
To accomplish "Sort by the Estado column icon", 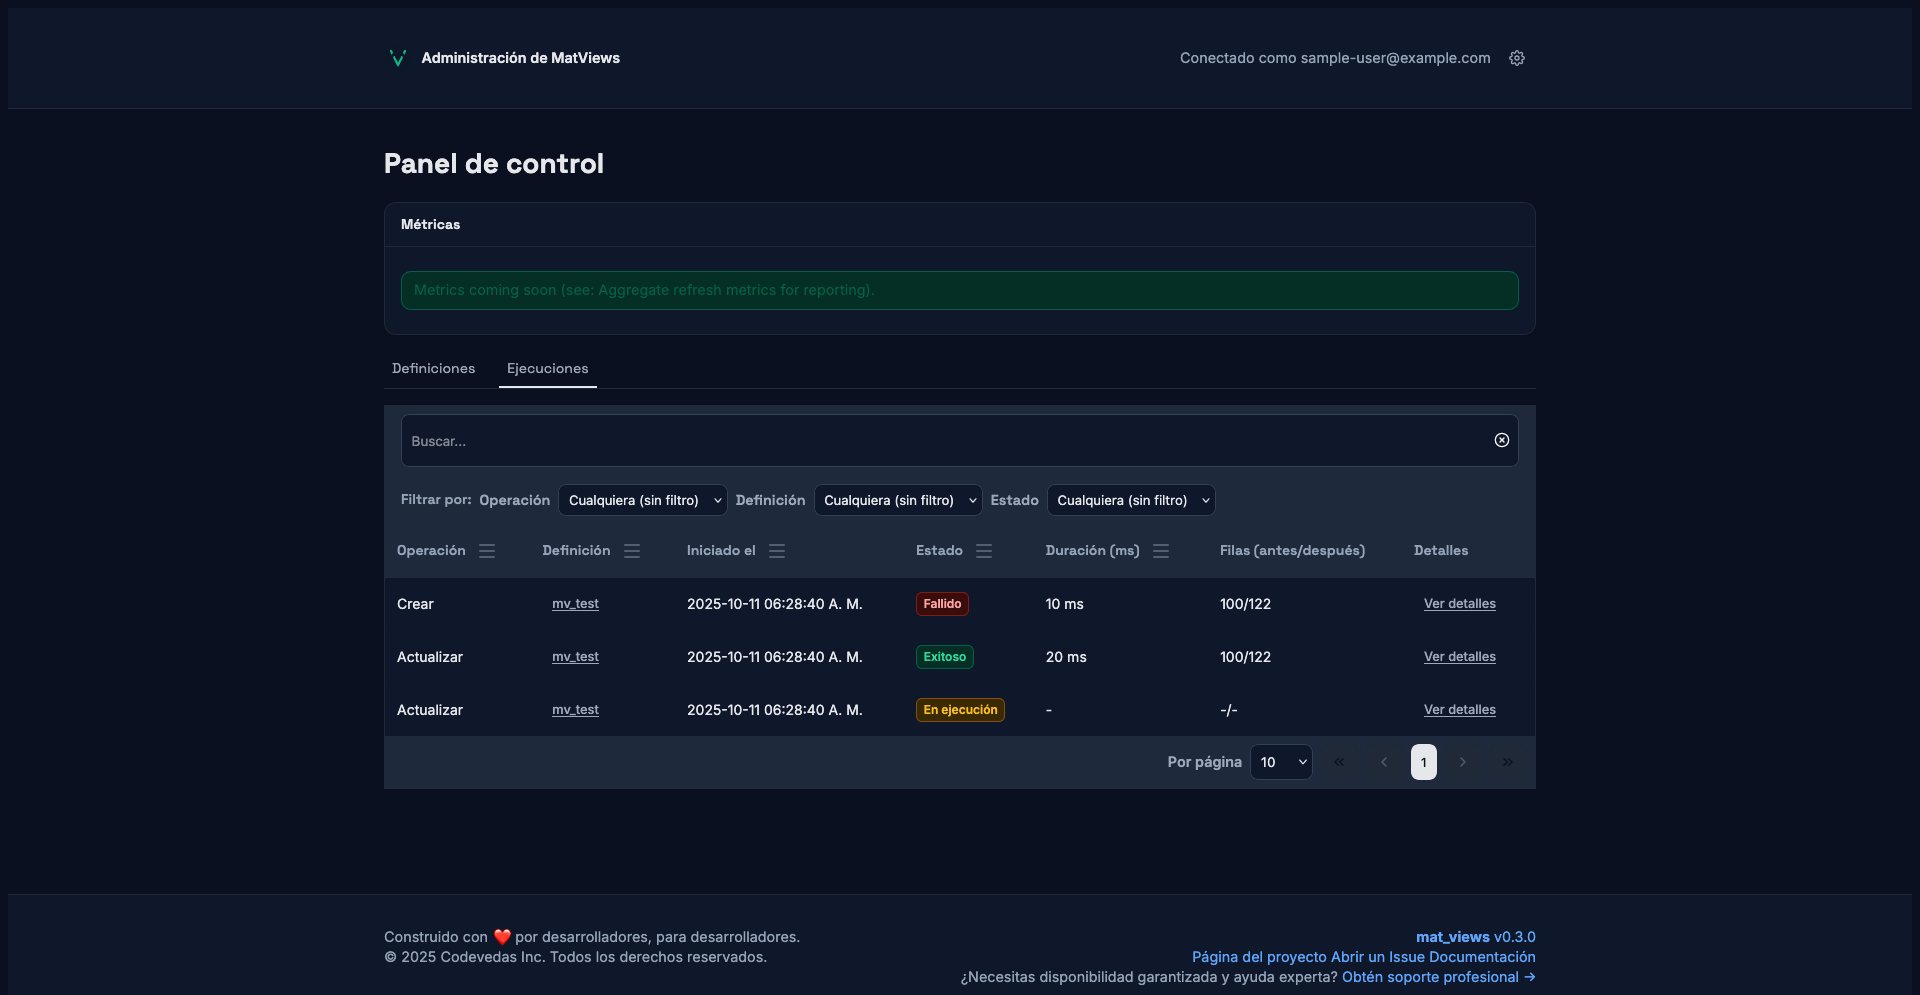I will [984, 551].
